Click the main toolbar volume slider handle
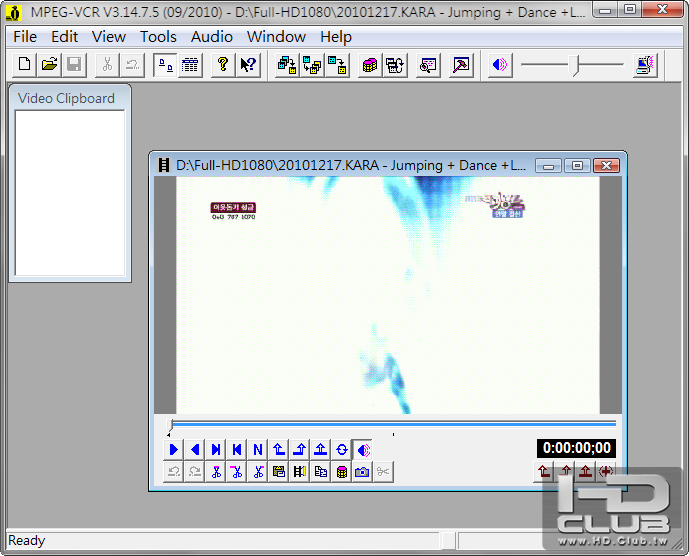 click(x=575, y=65)
